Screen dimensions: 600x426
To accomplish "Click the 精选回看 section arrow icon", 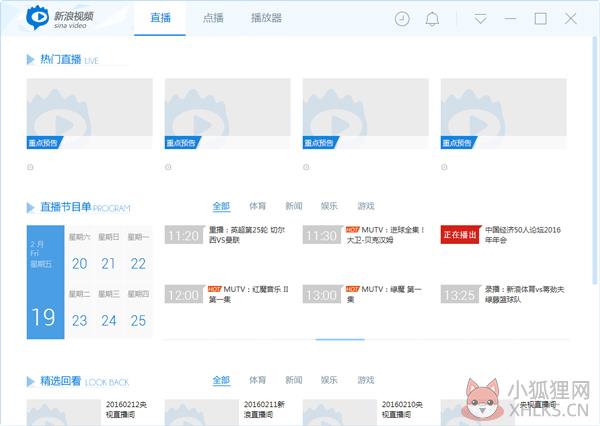I will (30, 381).
